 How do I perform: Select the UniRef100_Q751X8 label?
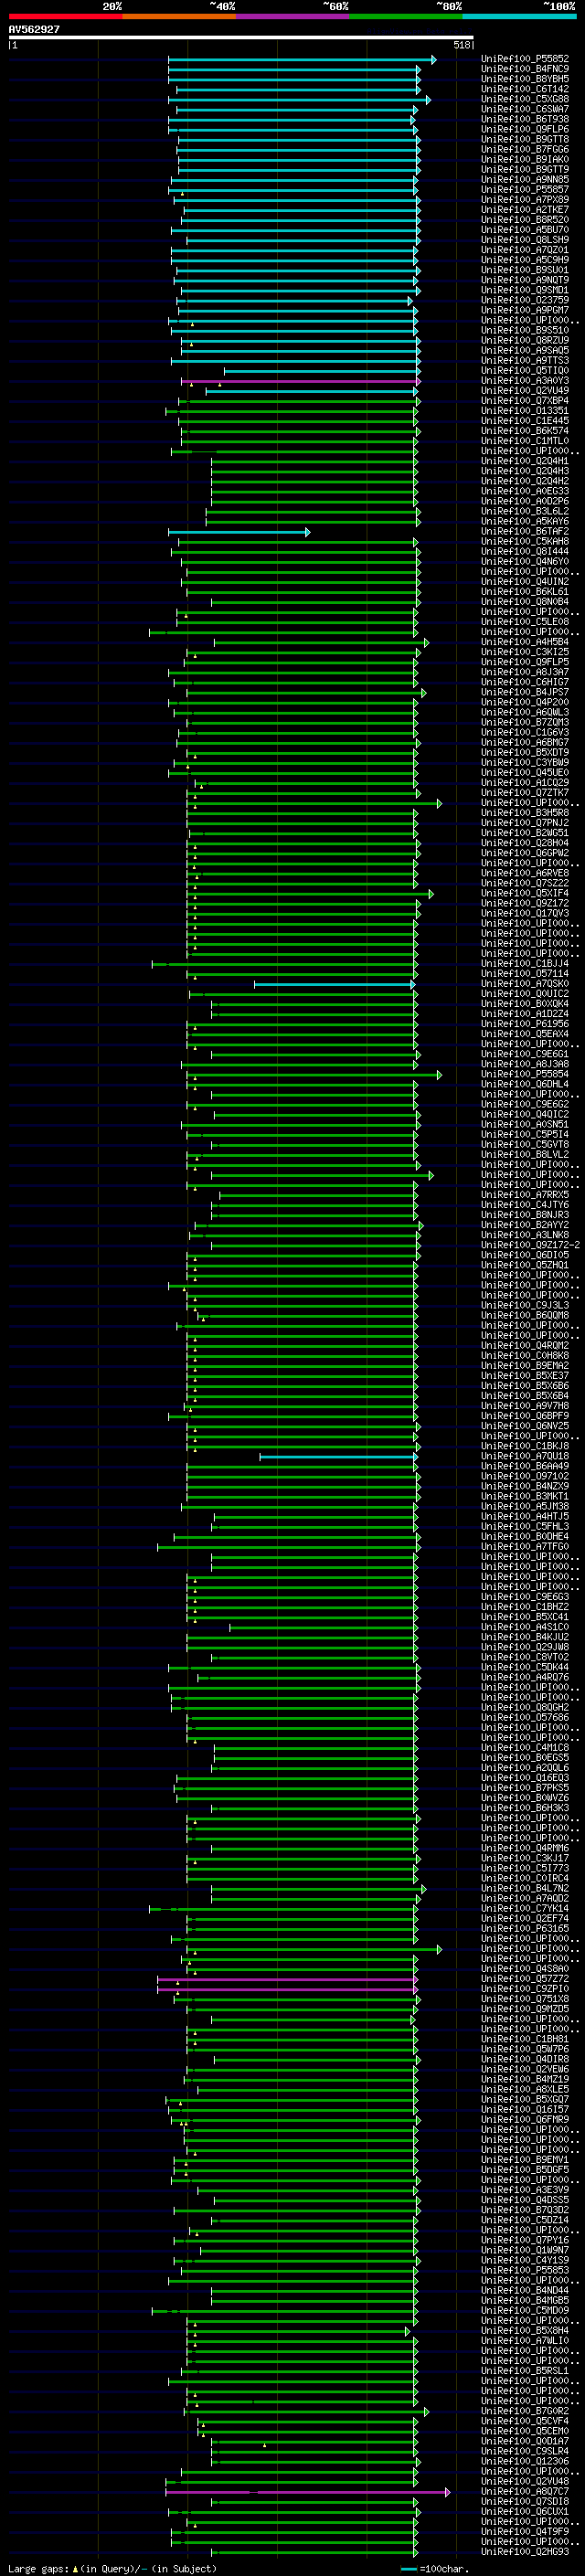tap(525, 1999)
